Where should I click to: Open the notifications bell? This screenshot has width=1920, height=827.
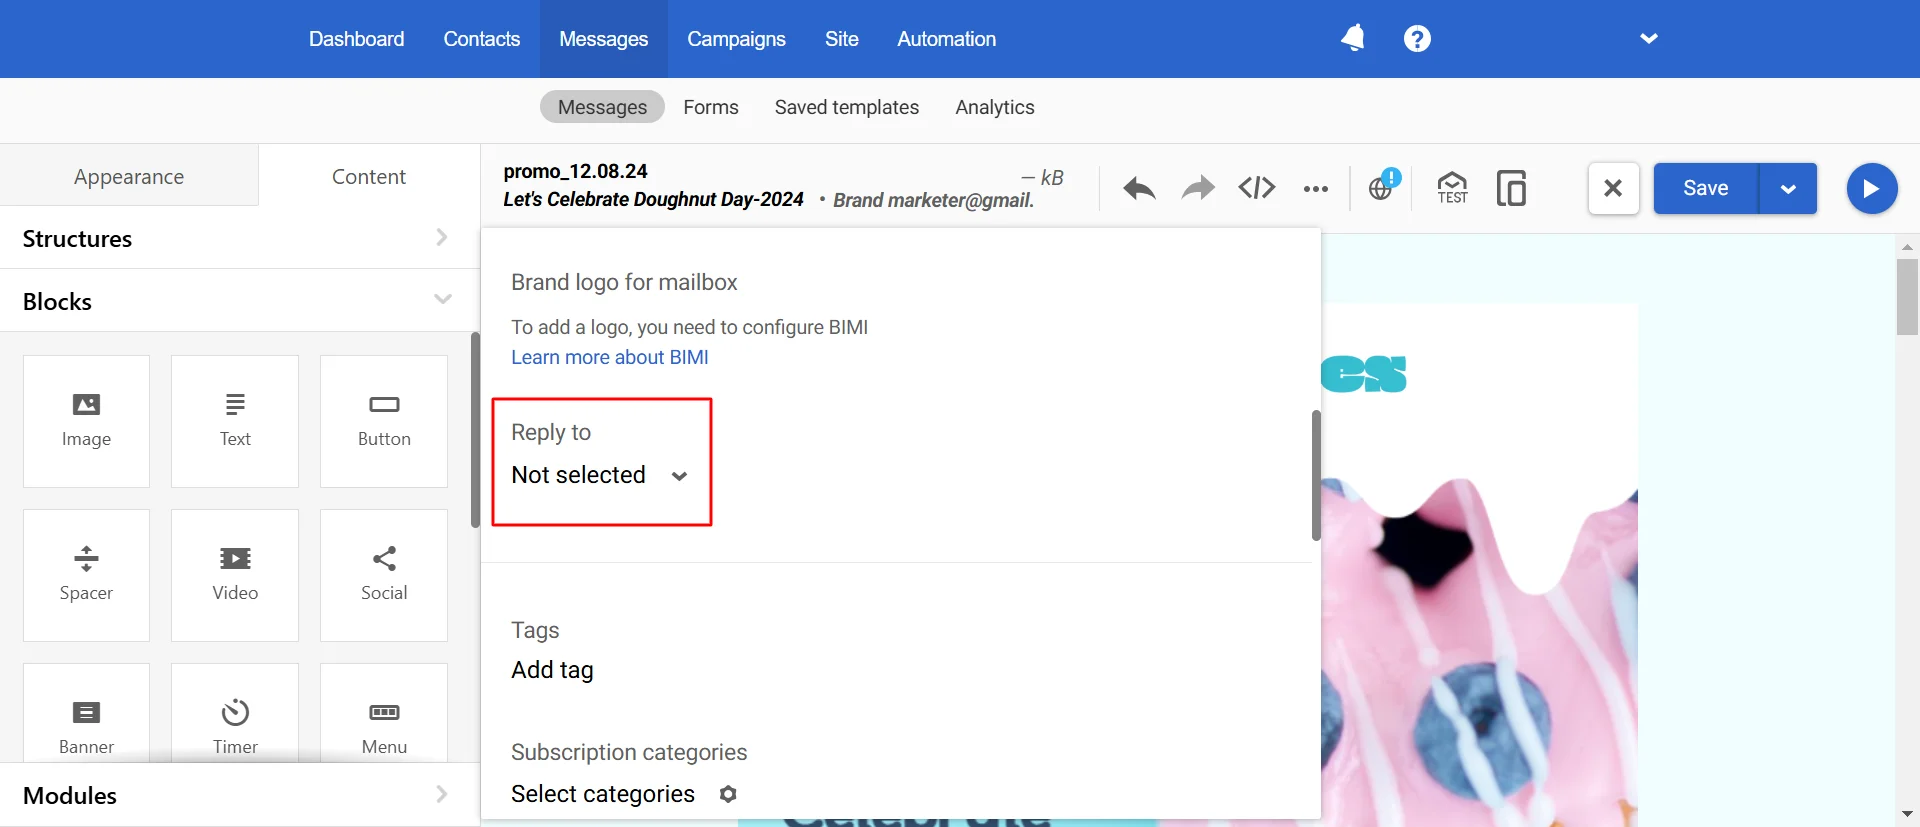click(x=1353, y=38)
